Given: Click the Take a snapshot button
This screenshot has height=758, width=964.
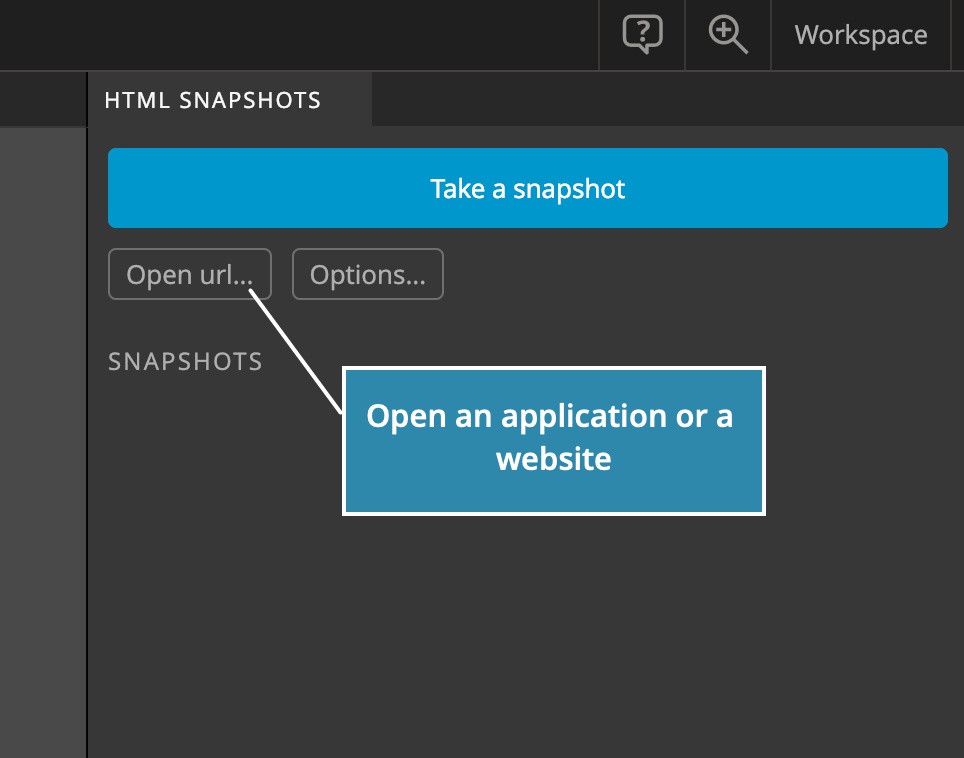Looking at the screenshot, I should coord(527,188).
